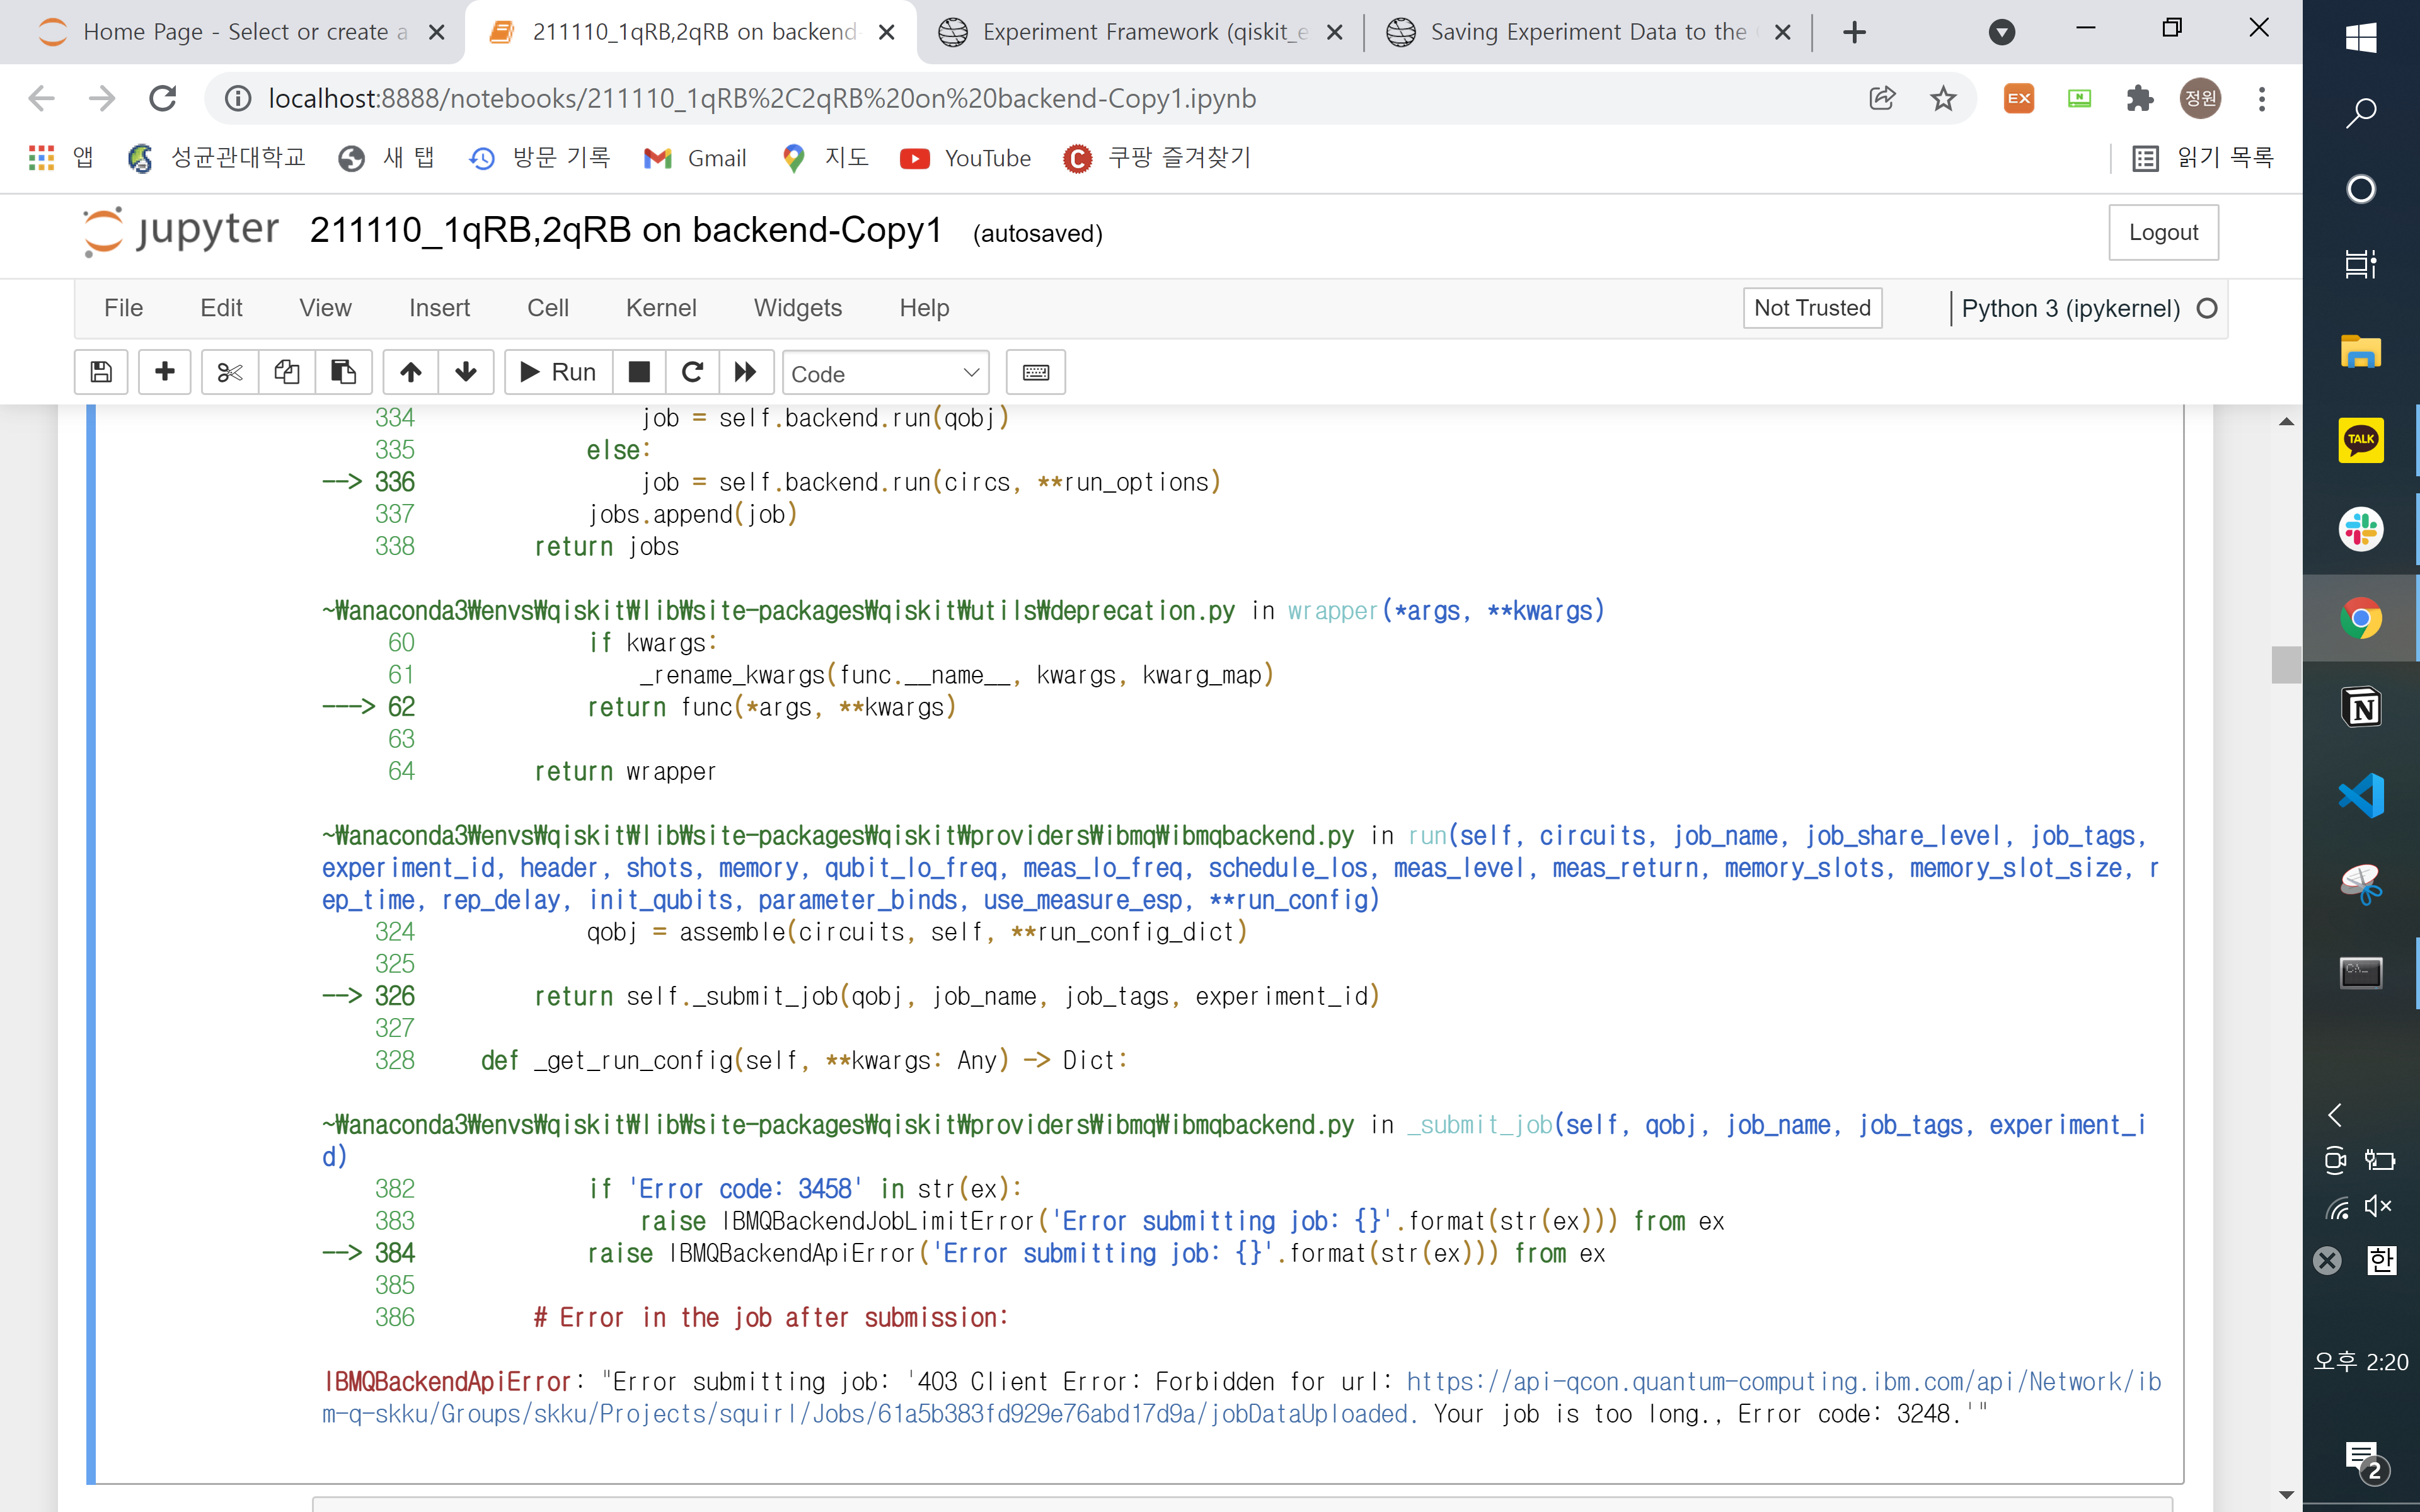Expand hidden icons in the system tray
The height and width of the screenshot is (1512, 2420).
pyautogui.click(x=2336, y=1115)
